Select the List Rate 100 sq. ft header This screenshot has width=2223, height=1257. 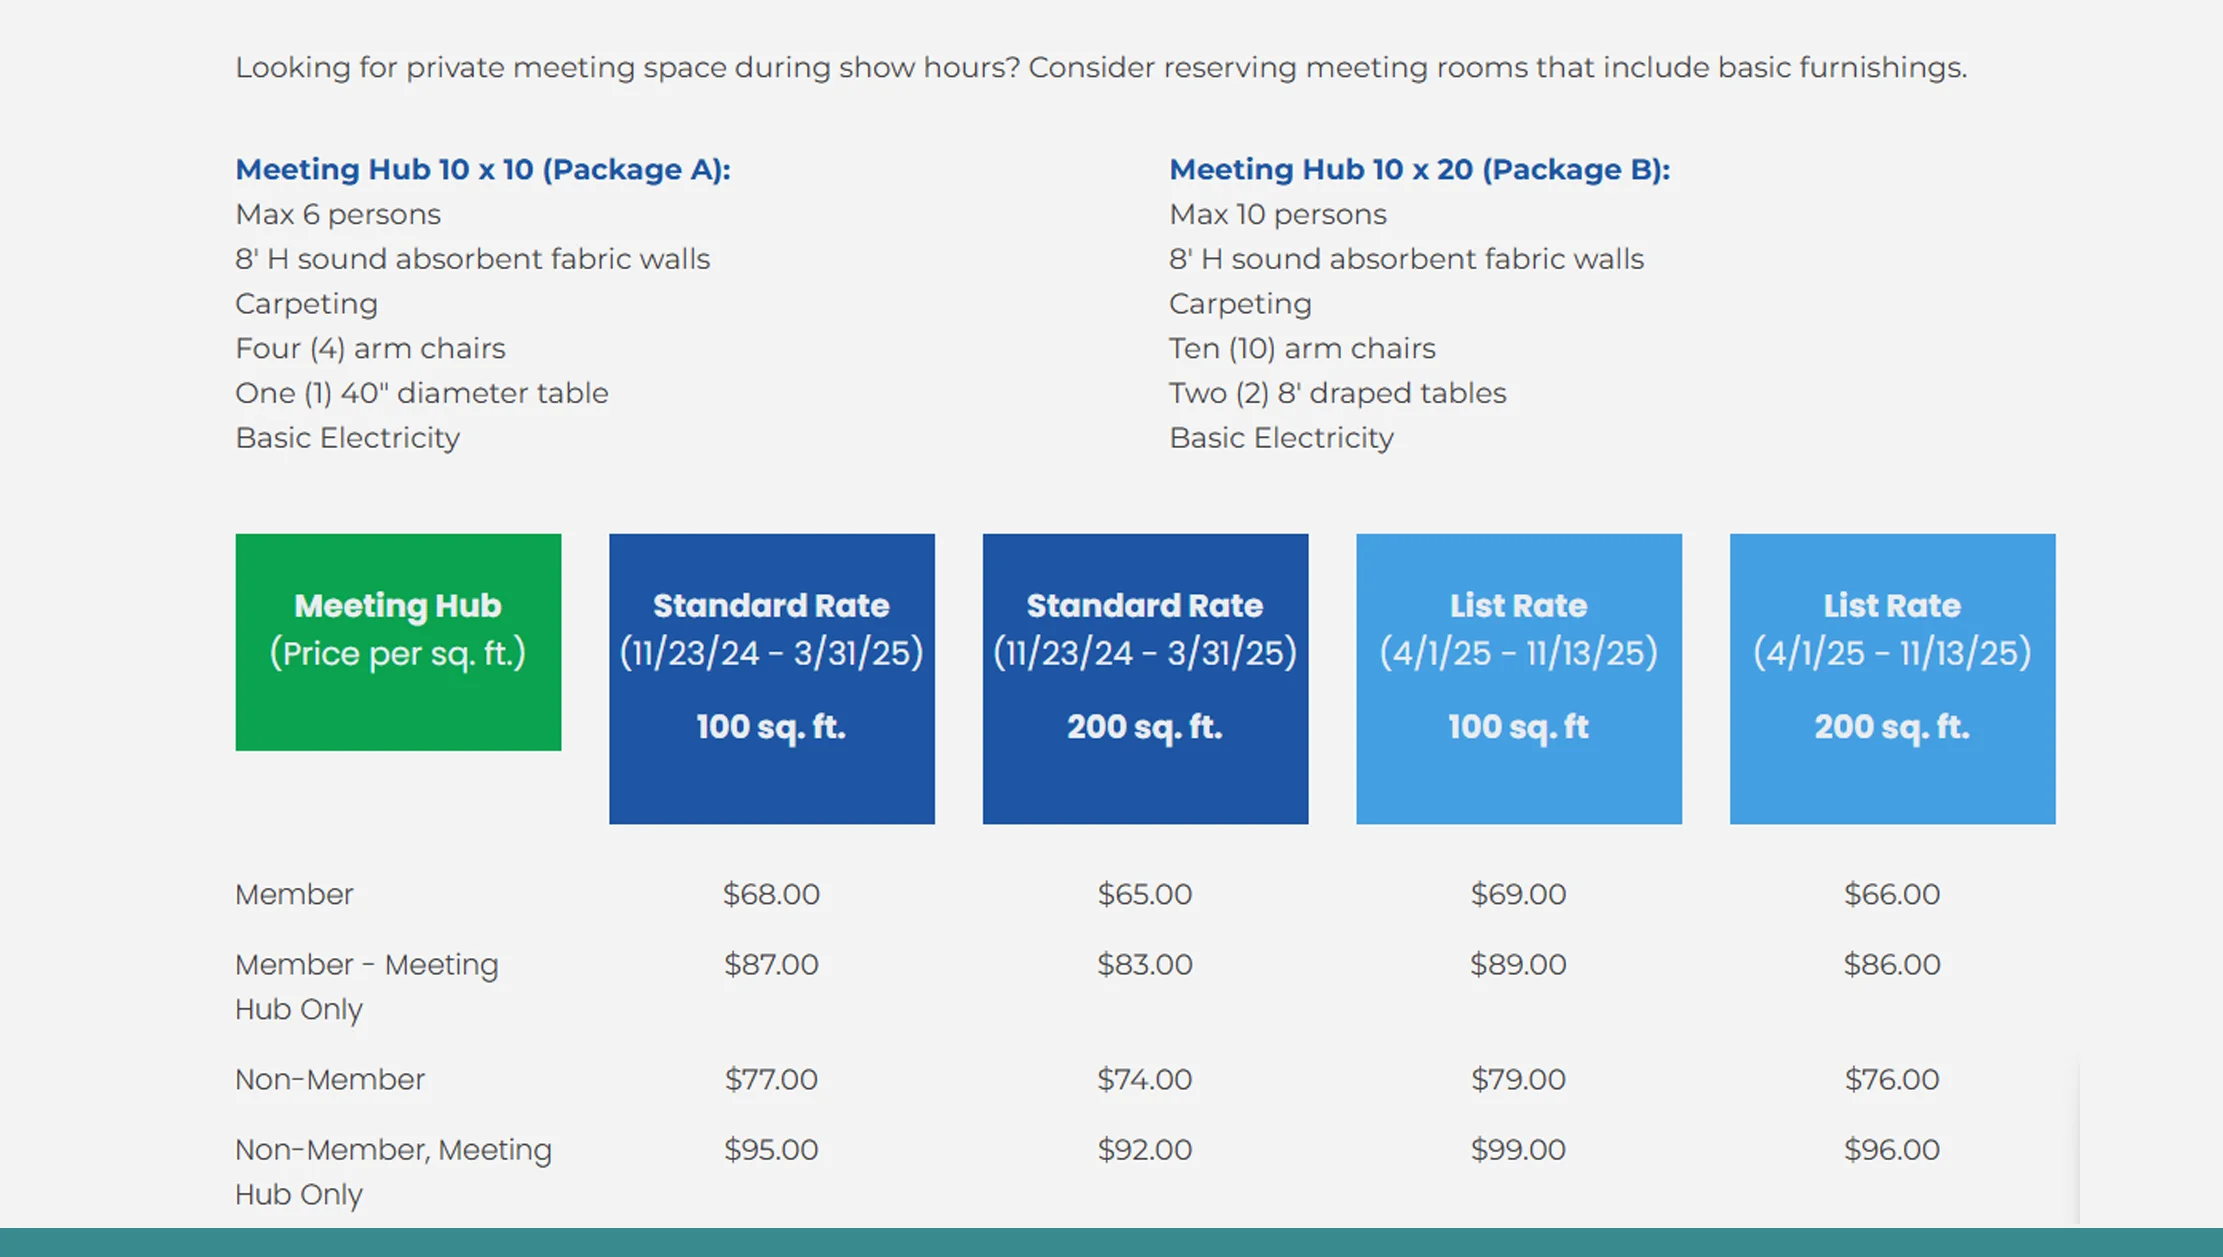[x=1518, y=678]
